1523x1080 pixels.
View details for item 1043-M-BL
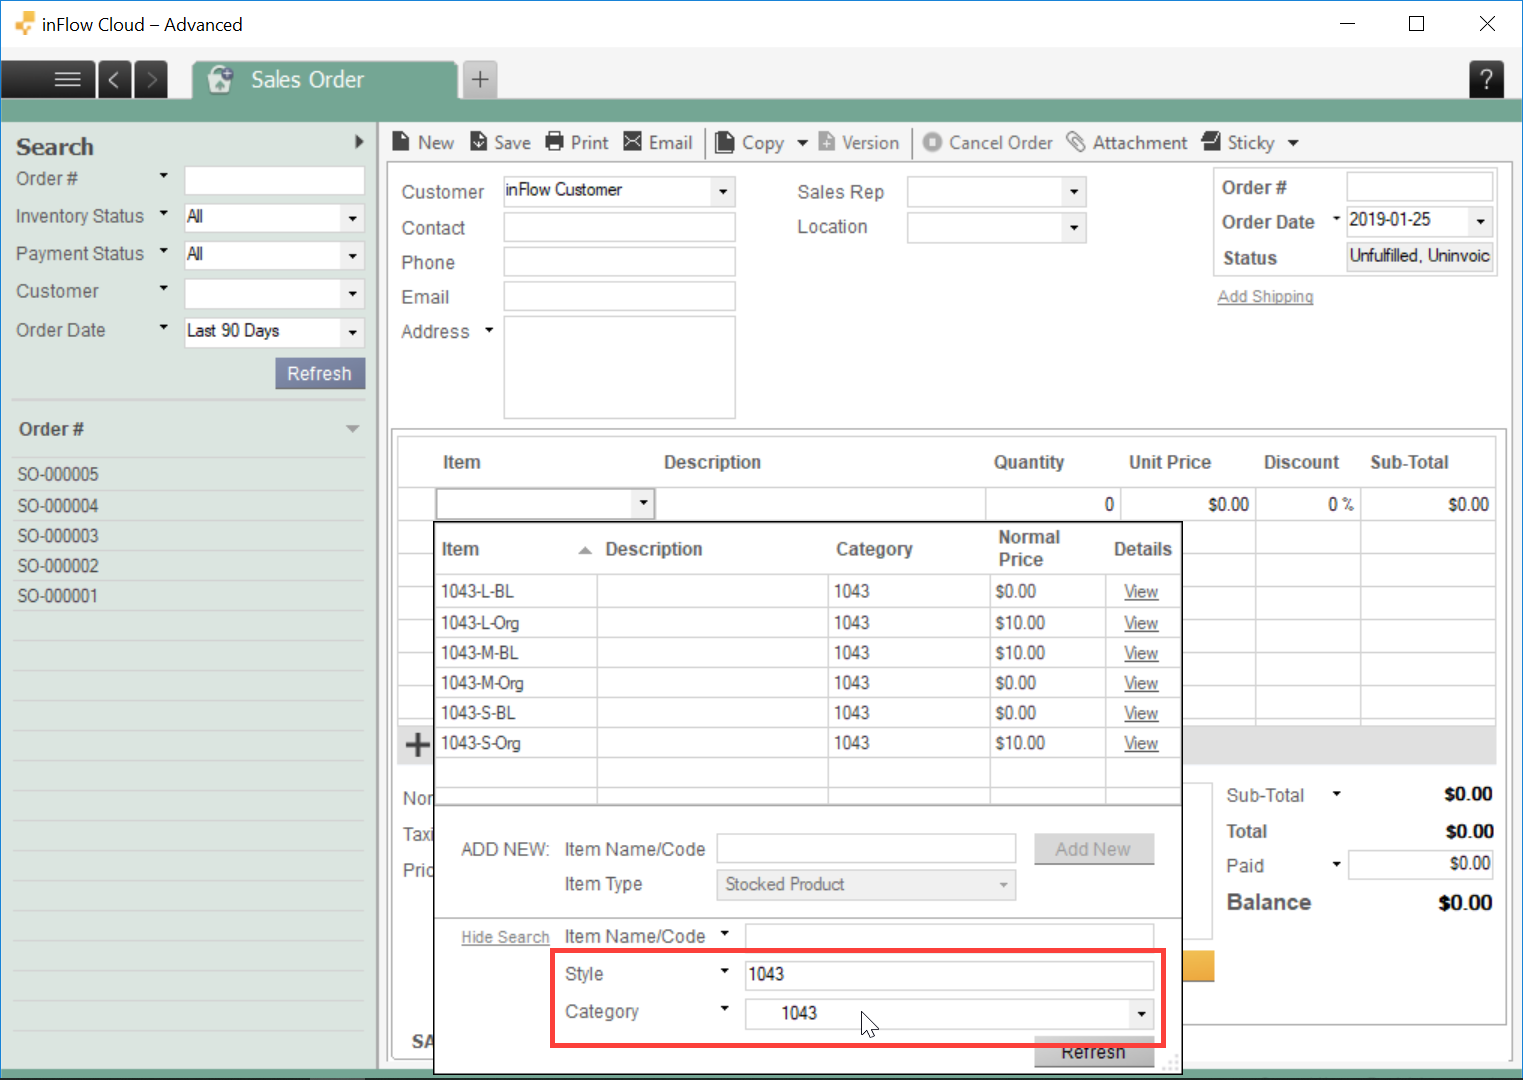click(1141, 653)
